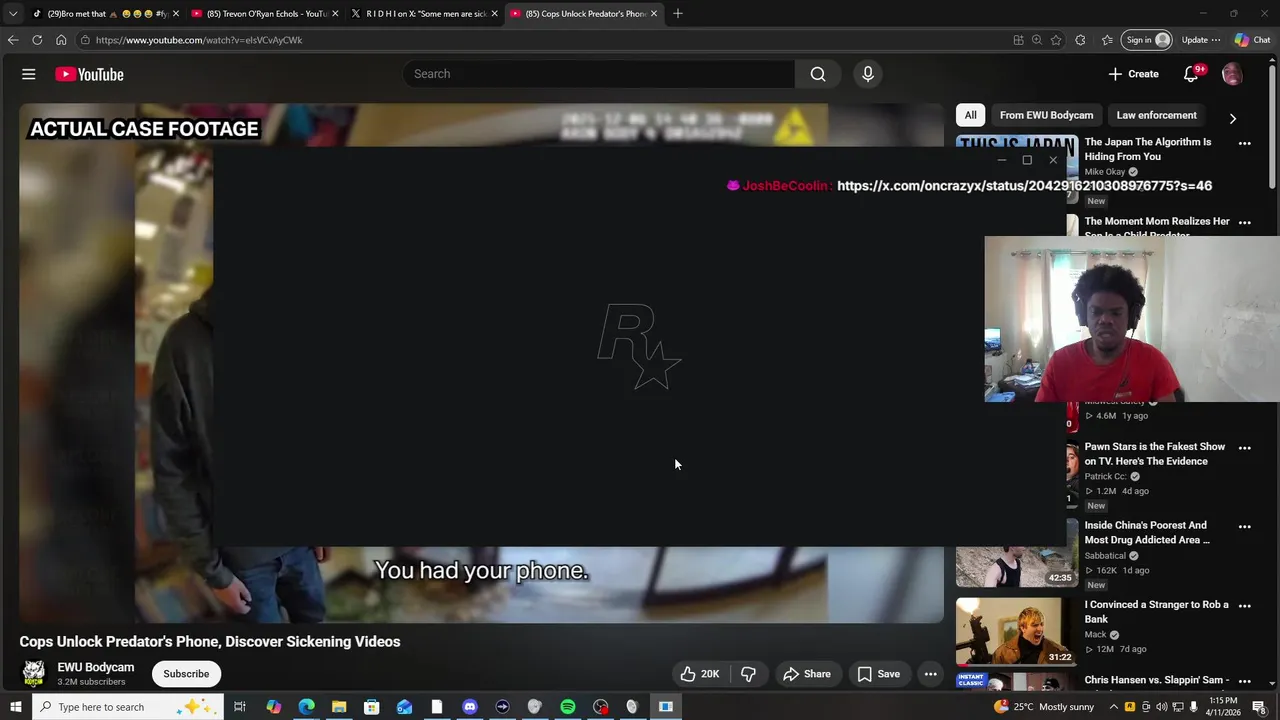The image size is (1280, 720).
Task: Click the YouTube logo
Action: tap(89, 74)
